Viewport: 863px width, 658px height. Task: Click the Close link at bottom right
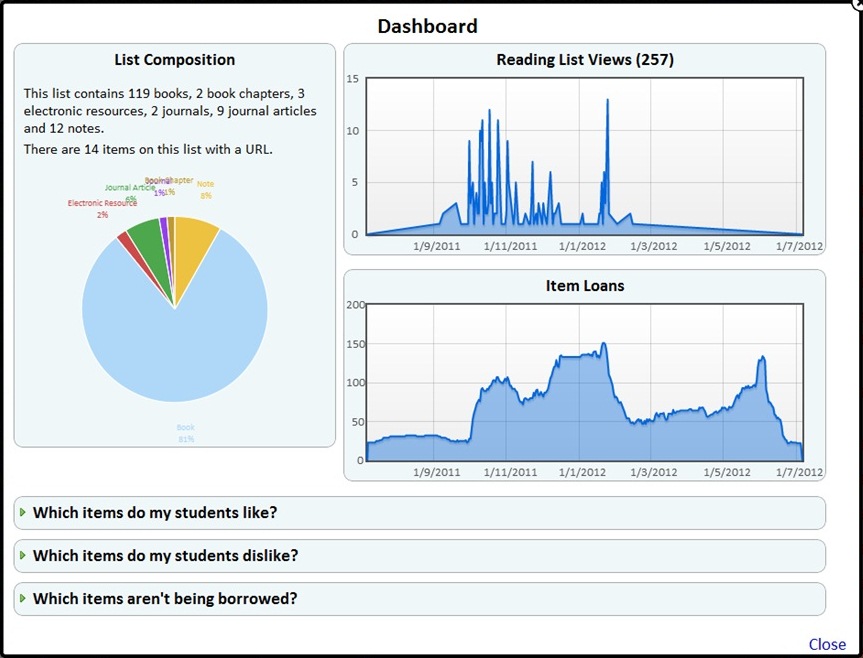(826, 644)
